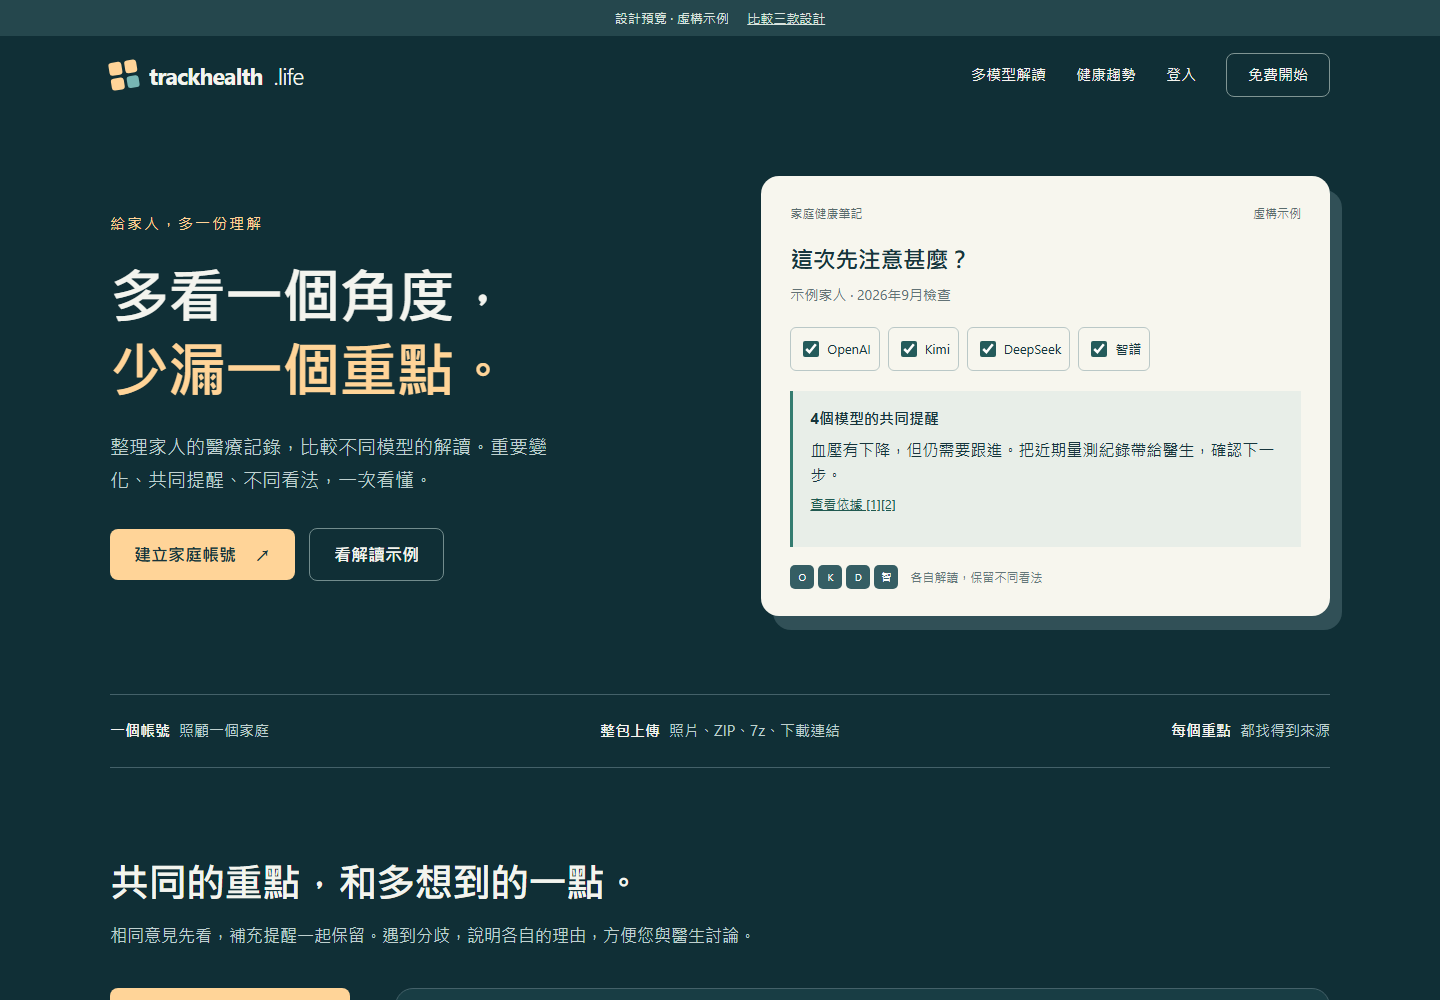This screenshot has width=1440, height=1000.
Task: Click the 免費開始 button
Action: click(x=1278, y=75)
